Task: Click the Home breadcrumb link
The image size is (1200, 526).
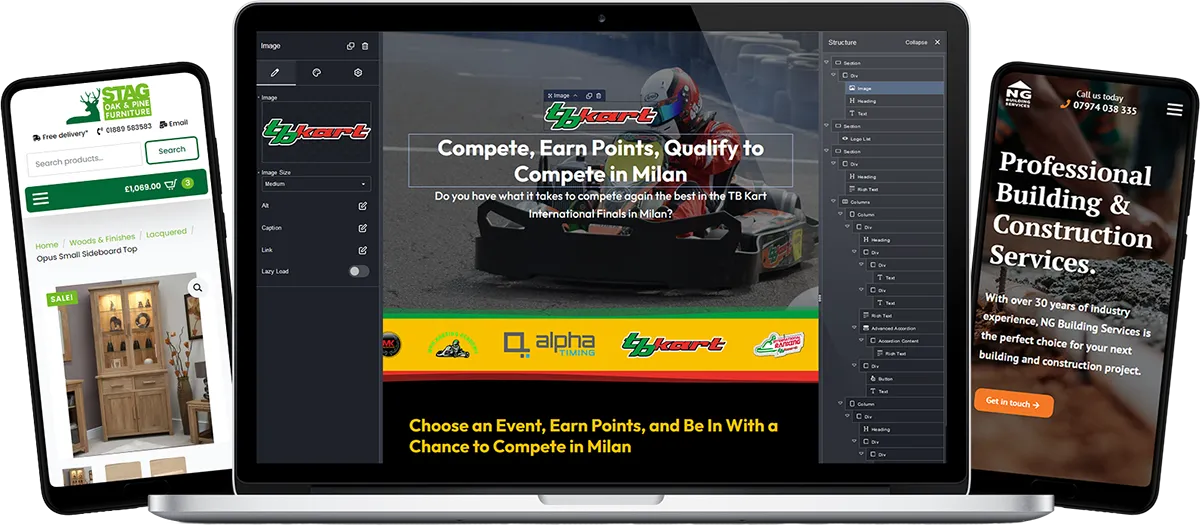Action: [x=47, y=245]
